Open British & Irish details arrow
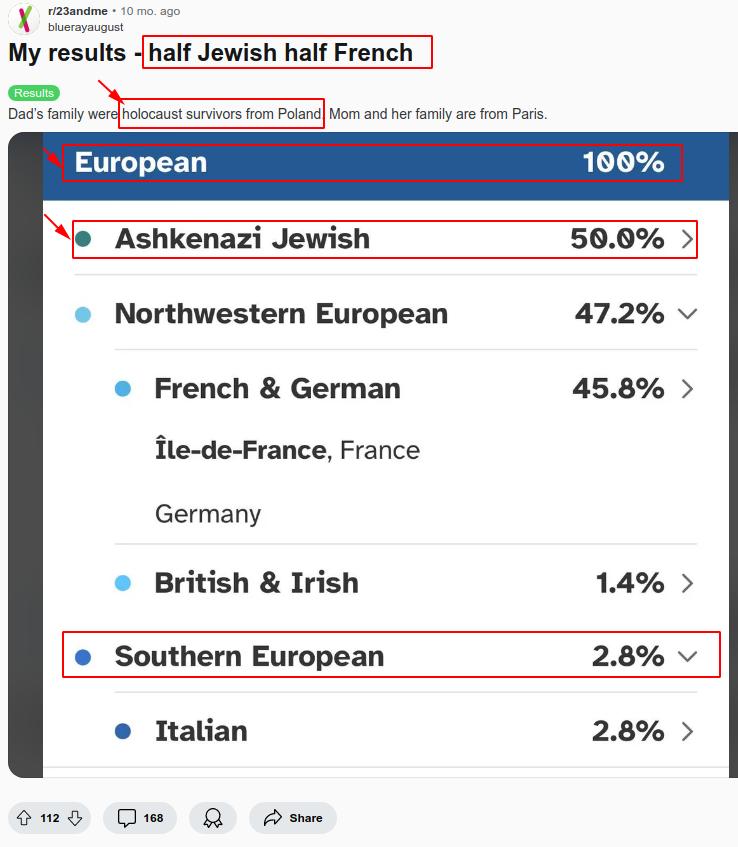738x847 pixels. [x=687, y=582]
